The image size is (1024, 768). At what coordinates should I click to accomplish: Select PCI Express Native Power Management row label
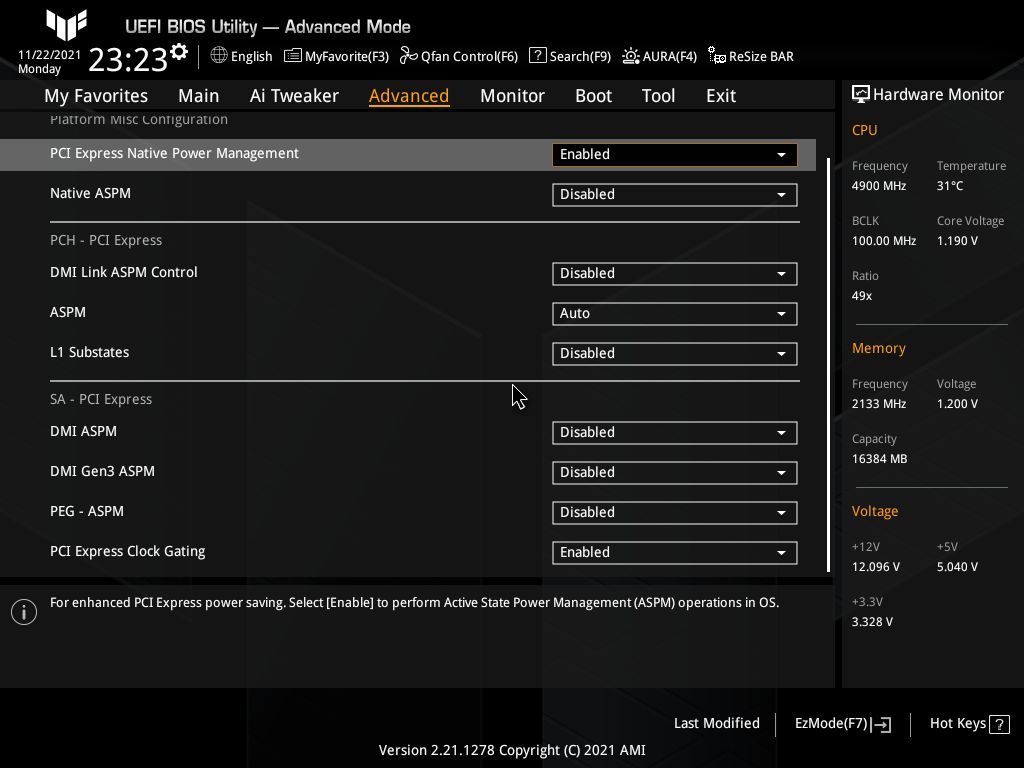pyautogui.click(x=174, y=153)
